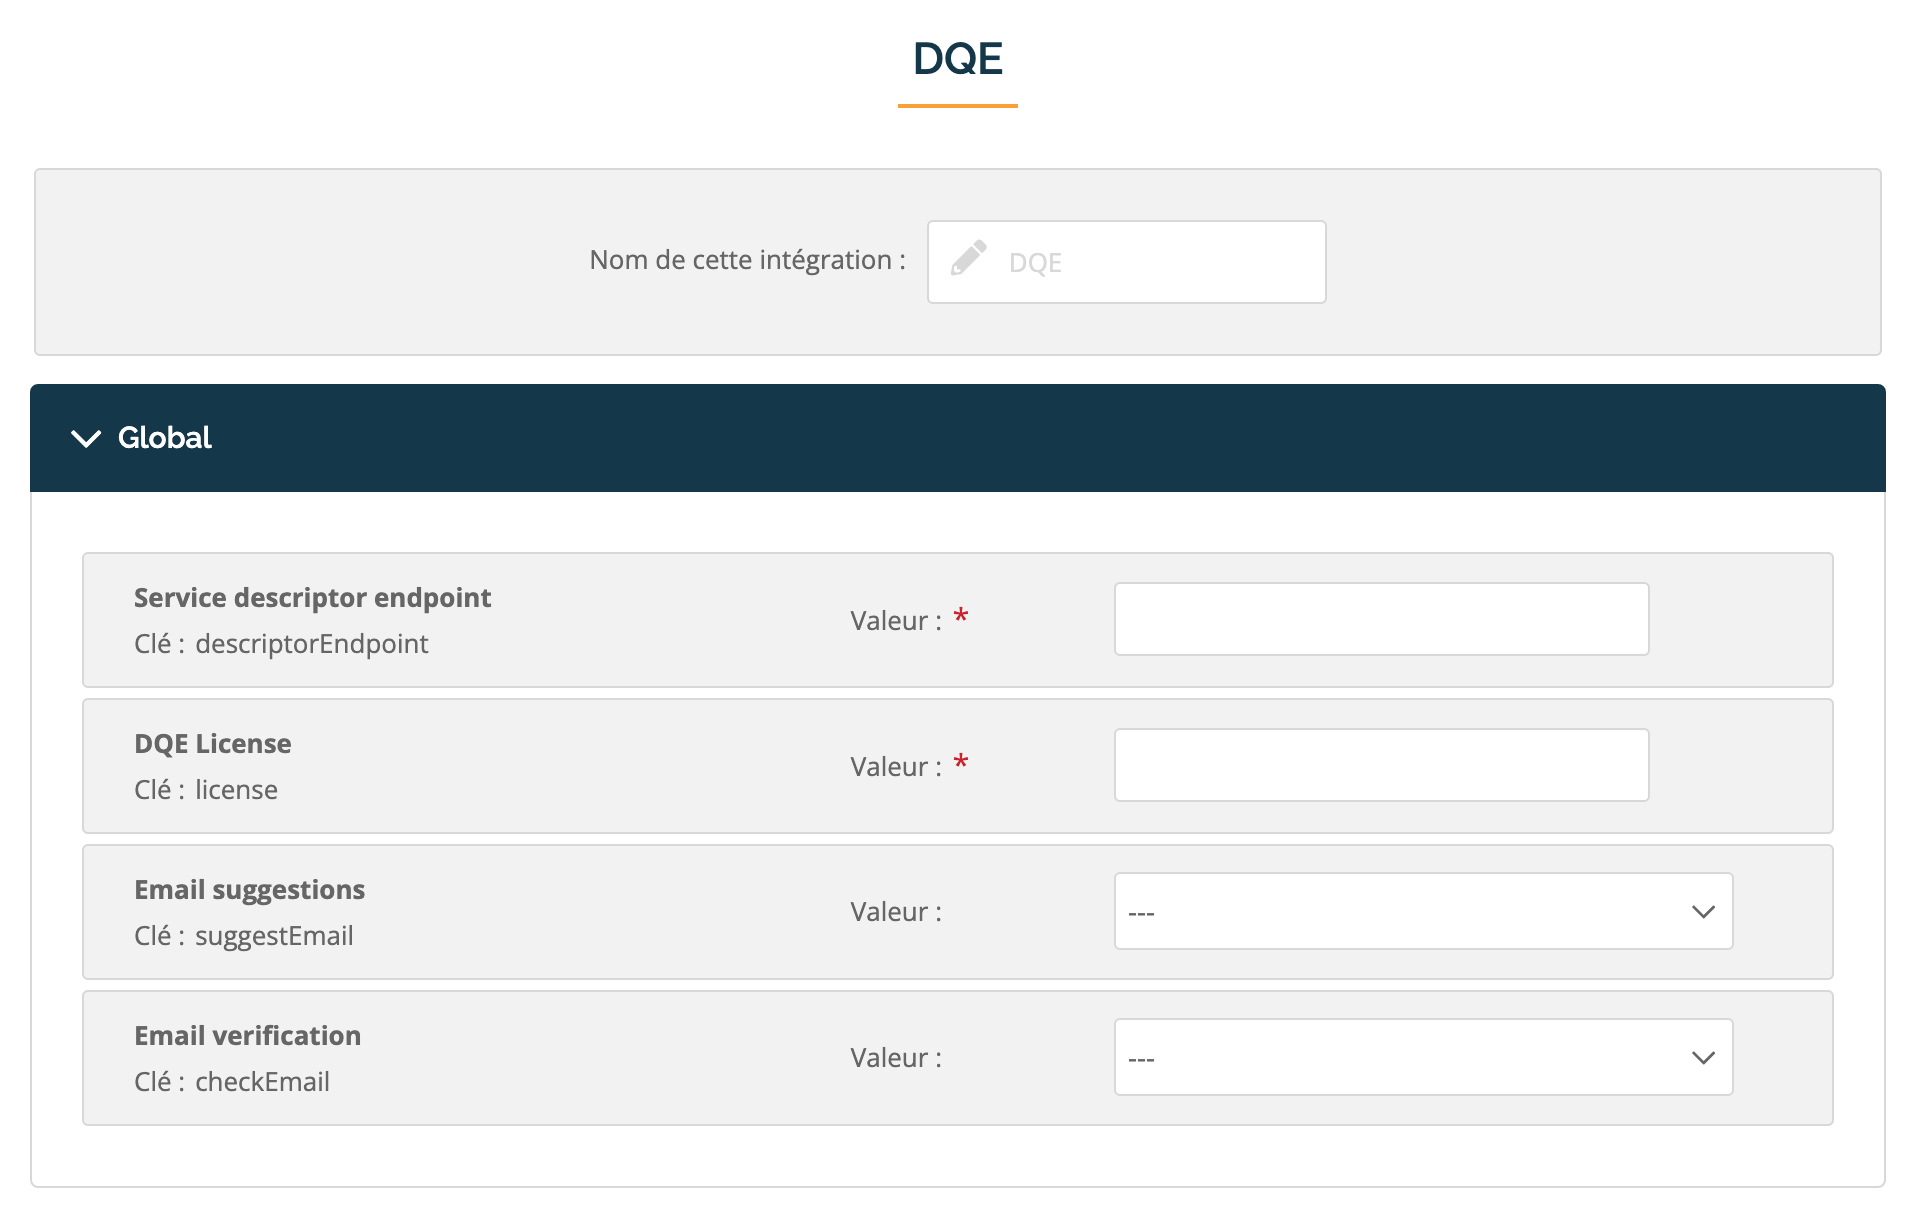
Task: Focus the Service descriptor endpoint value field
Action: pyautogui.click(x=1381, y=619)
